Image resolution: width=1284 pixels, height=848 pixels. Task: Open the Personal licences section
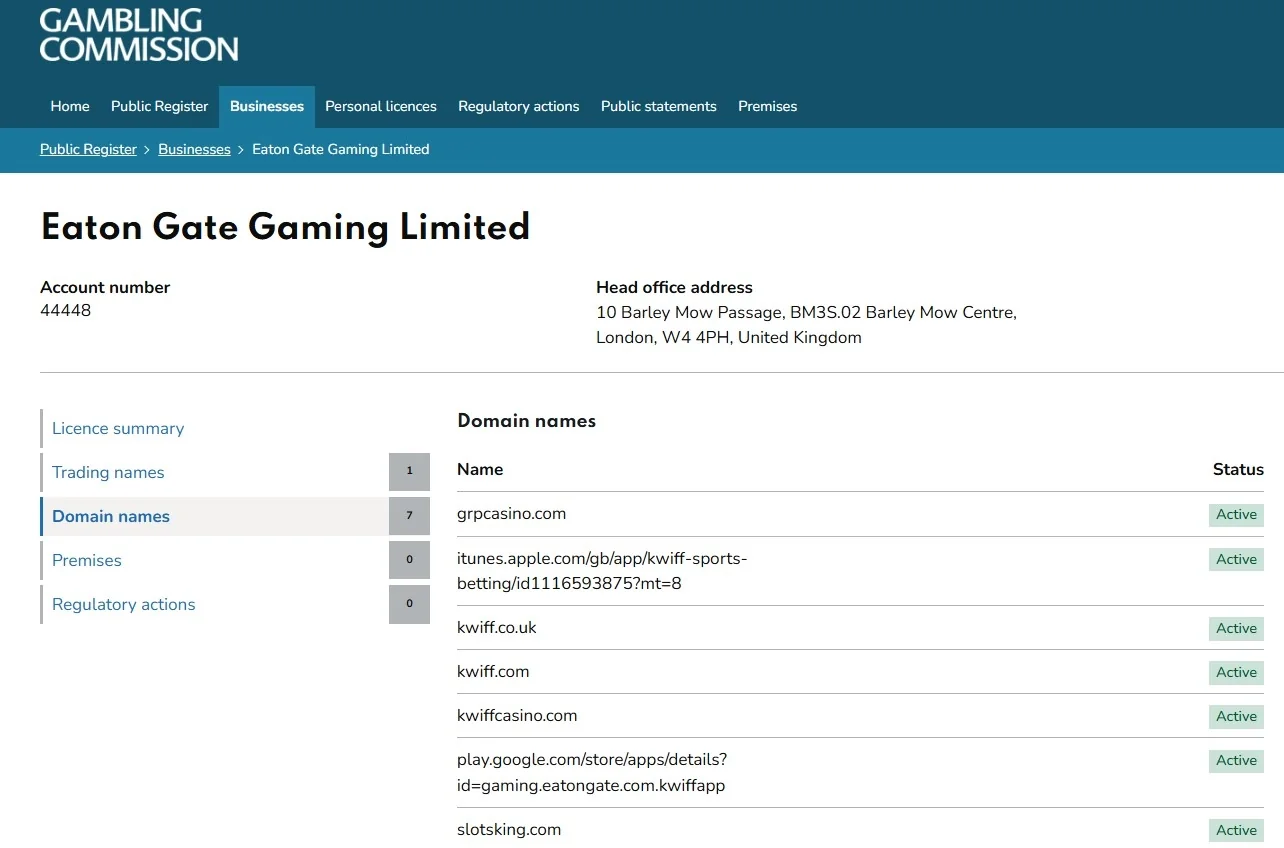click(x=381, y=106)
